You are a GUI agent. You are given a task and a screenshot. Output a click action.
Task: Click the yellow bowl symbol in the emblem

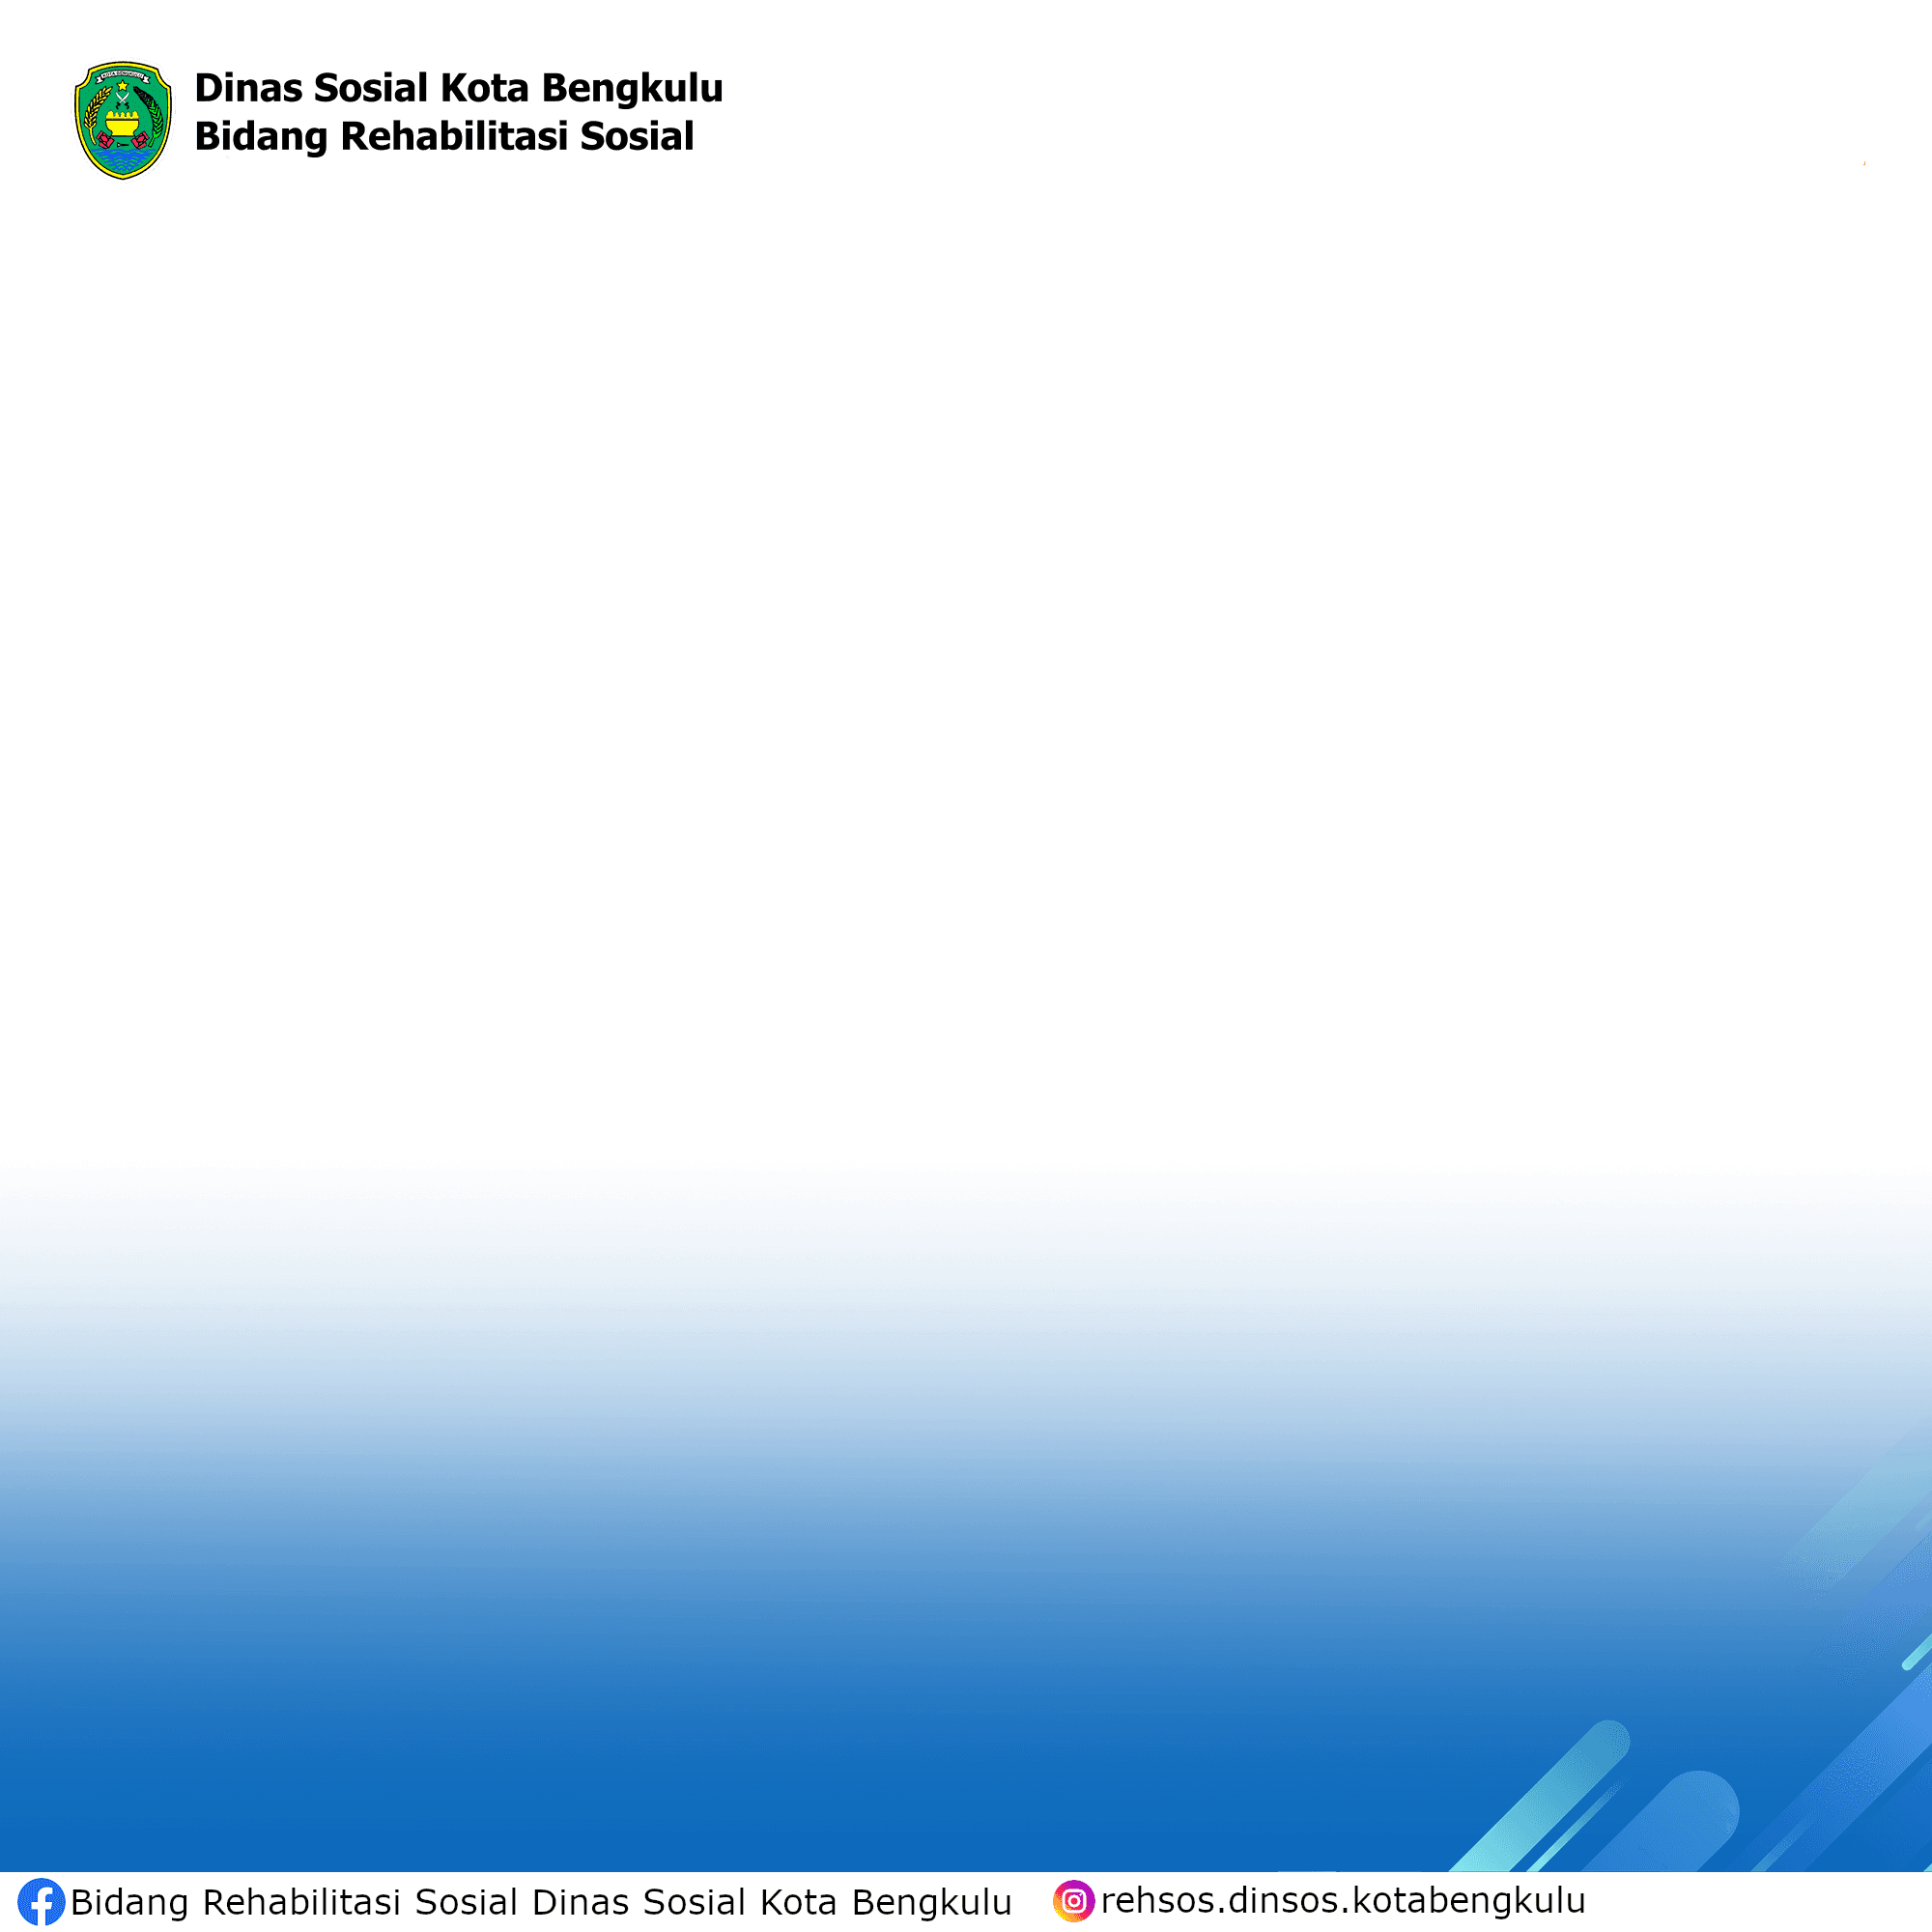pyautogui.click(x=122, y=125)
